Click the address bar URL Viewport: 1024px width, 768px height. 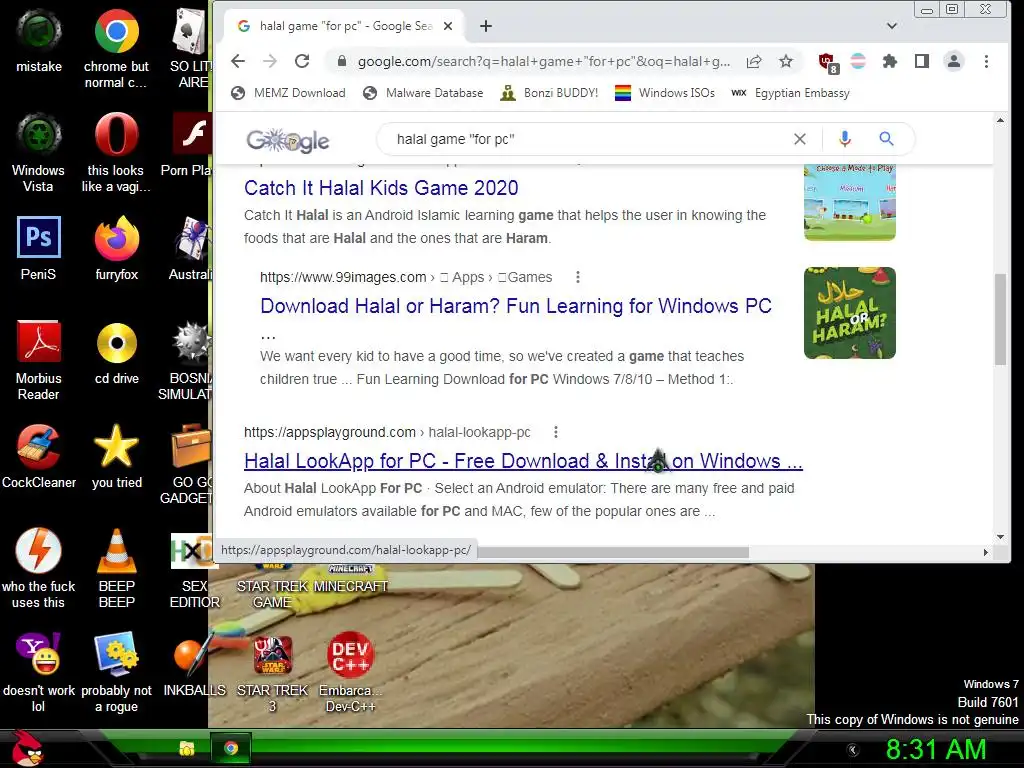click(543, 61)
